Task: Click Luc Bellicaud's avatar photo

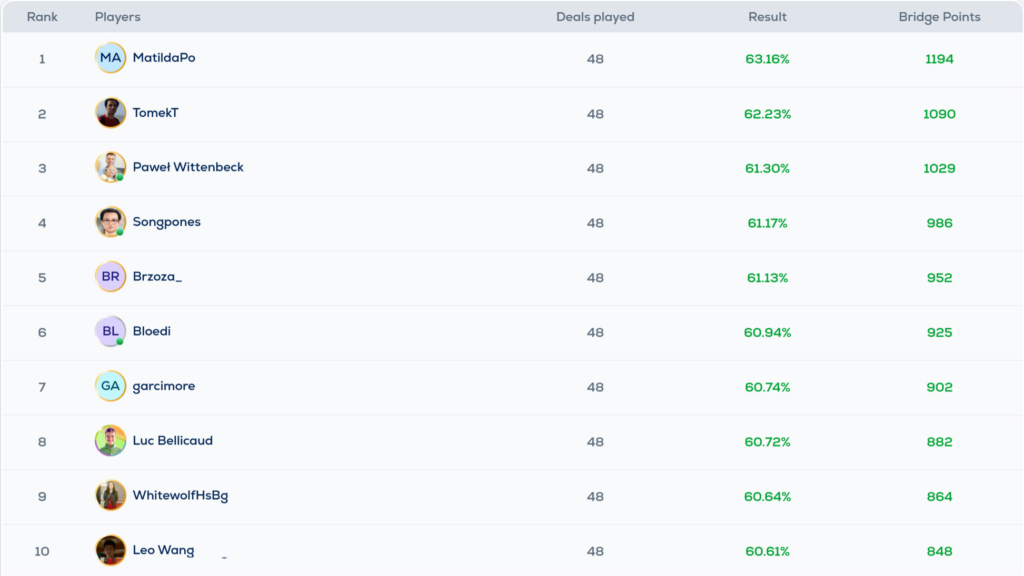Action: tap(110, 441)
